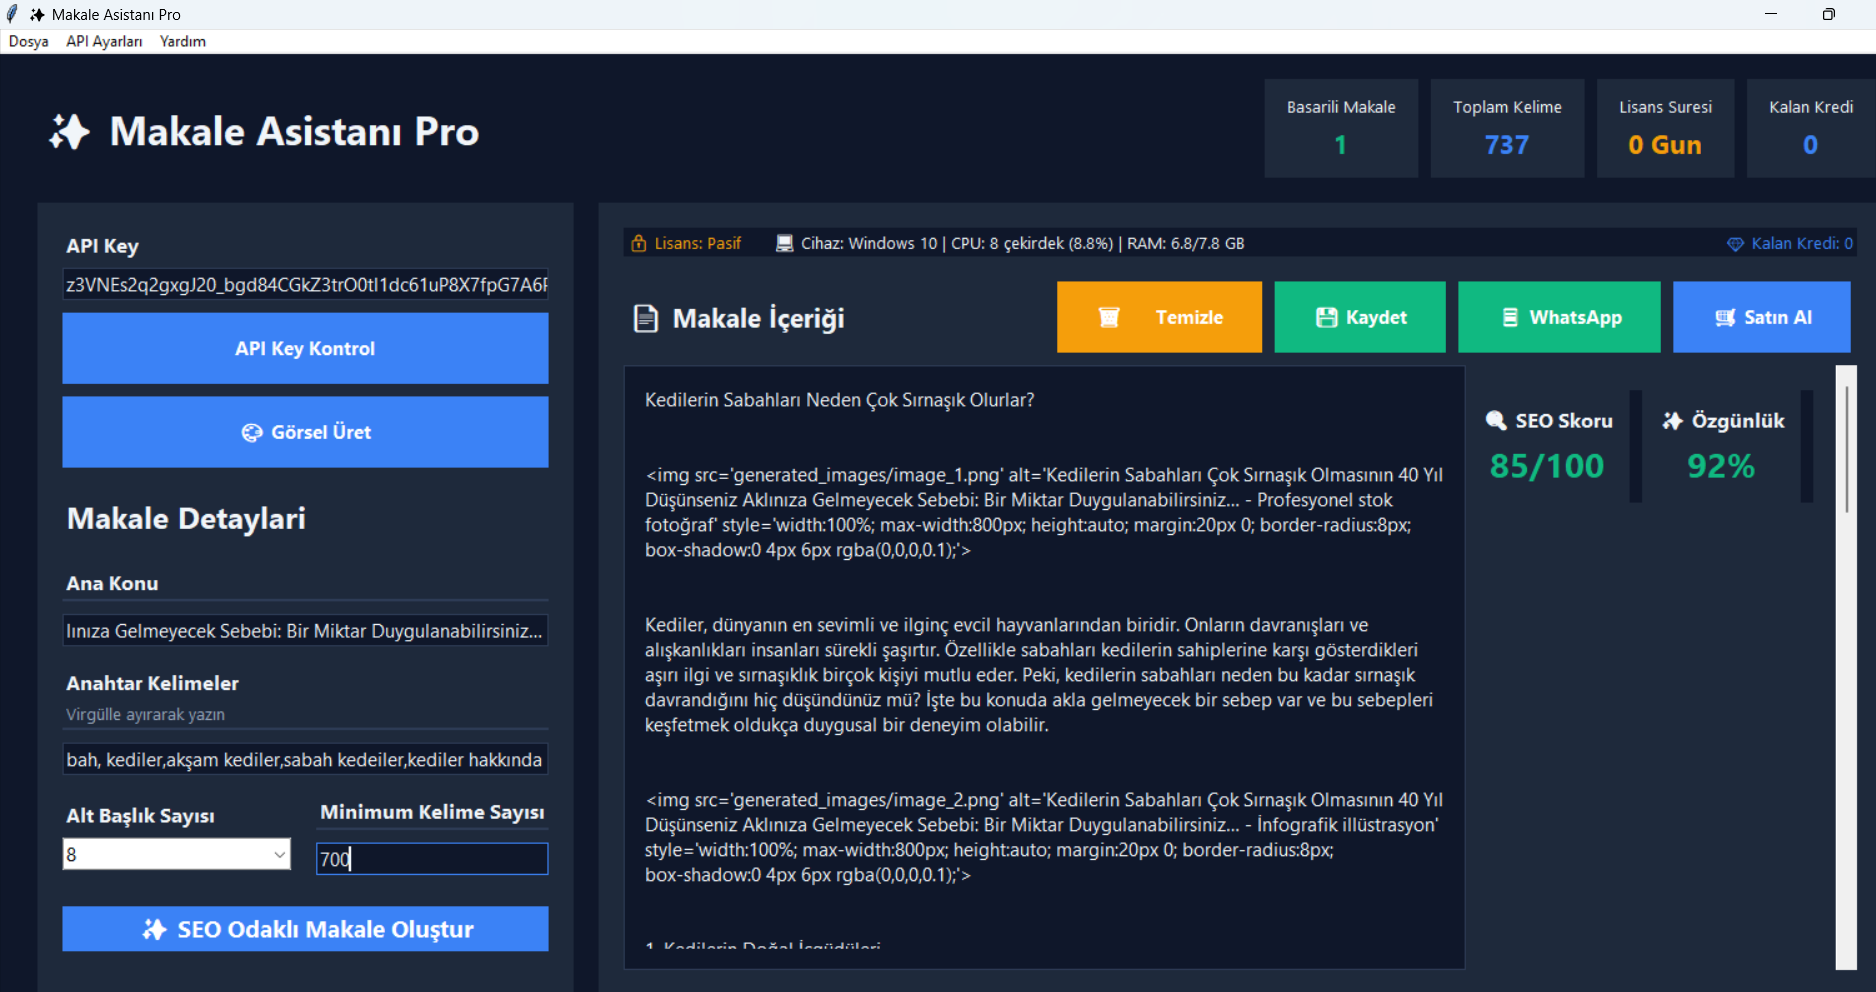
Task: Clear the article with Temizle button
Action: (x=1159, y=317)
